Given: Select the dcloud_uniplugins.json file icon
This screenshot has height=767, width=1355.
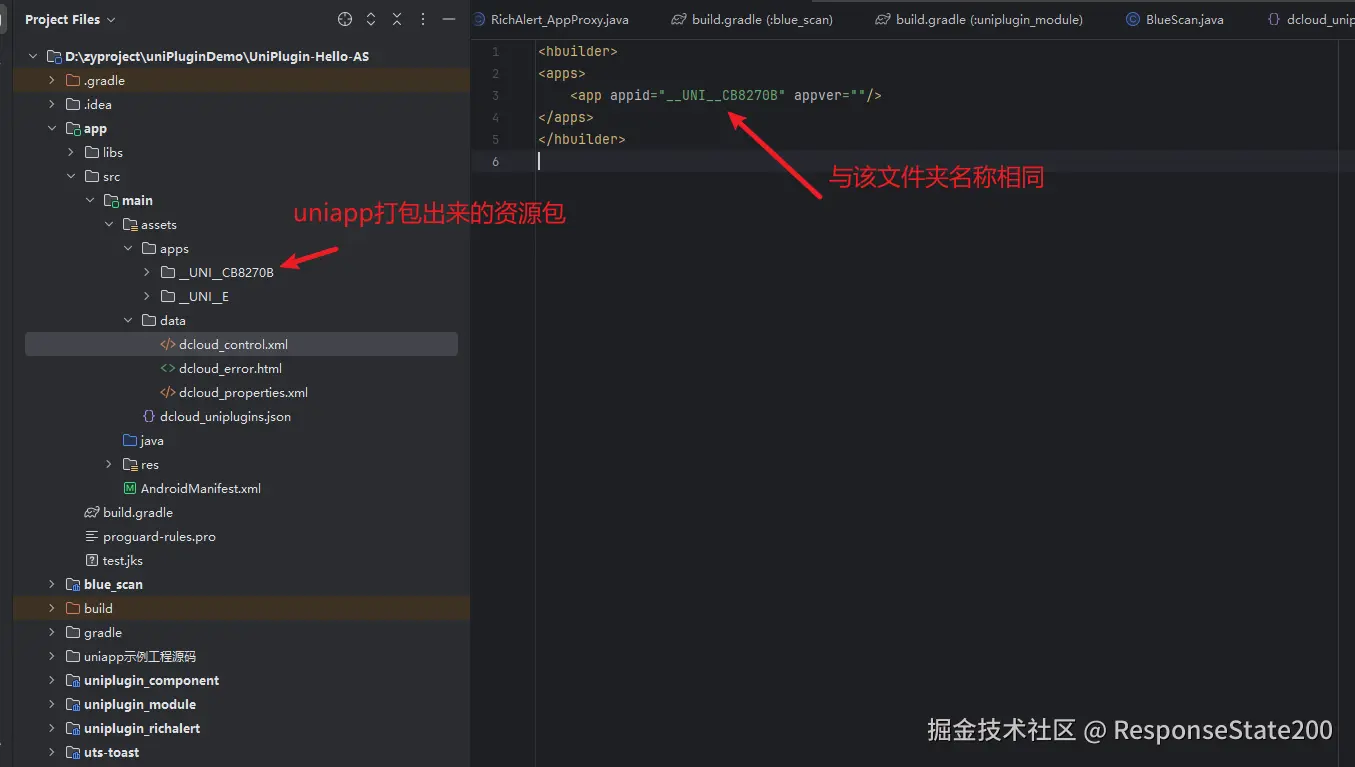Looking at the screenshot, I should click(149, 416).
